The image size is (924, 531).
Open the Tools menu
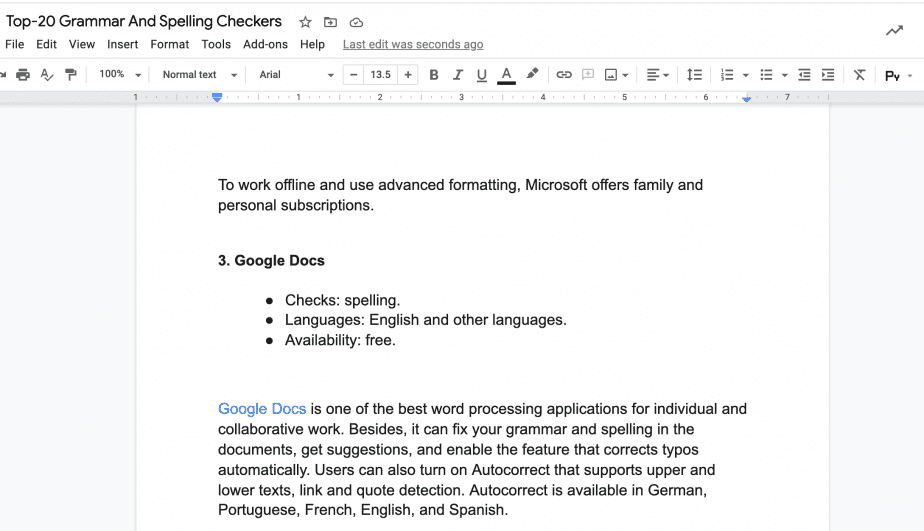point(216,44)
